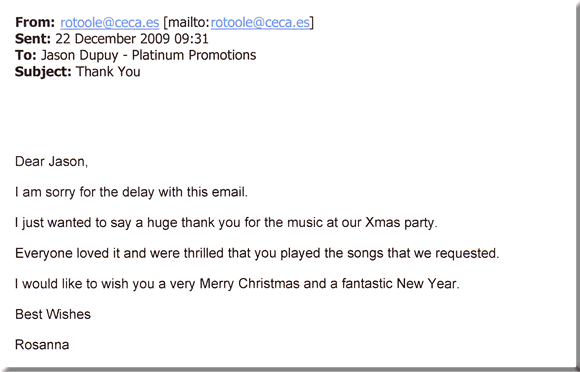Open the first rotoole@ceca.es sender link
The height and width of the screenshot is (372, 580).
tap(109, 23)
